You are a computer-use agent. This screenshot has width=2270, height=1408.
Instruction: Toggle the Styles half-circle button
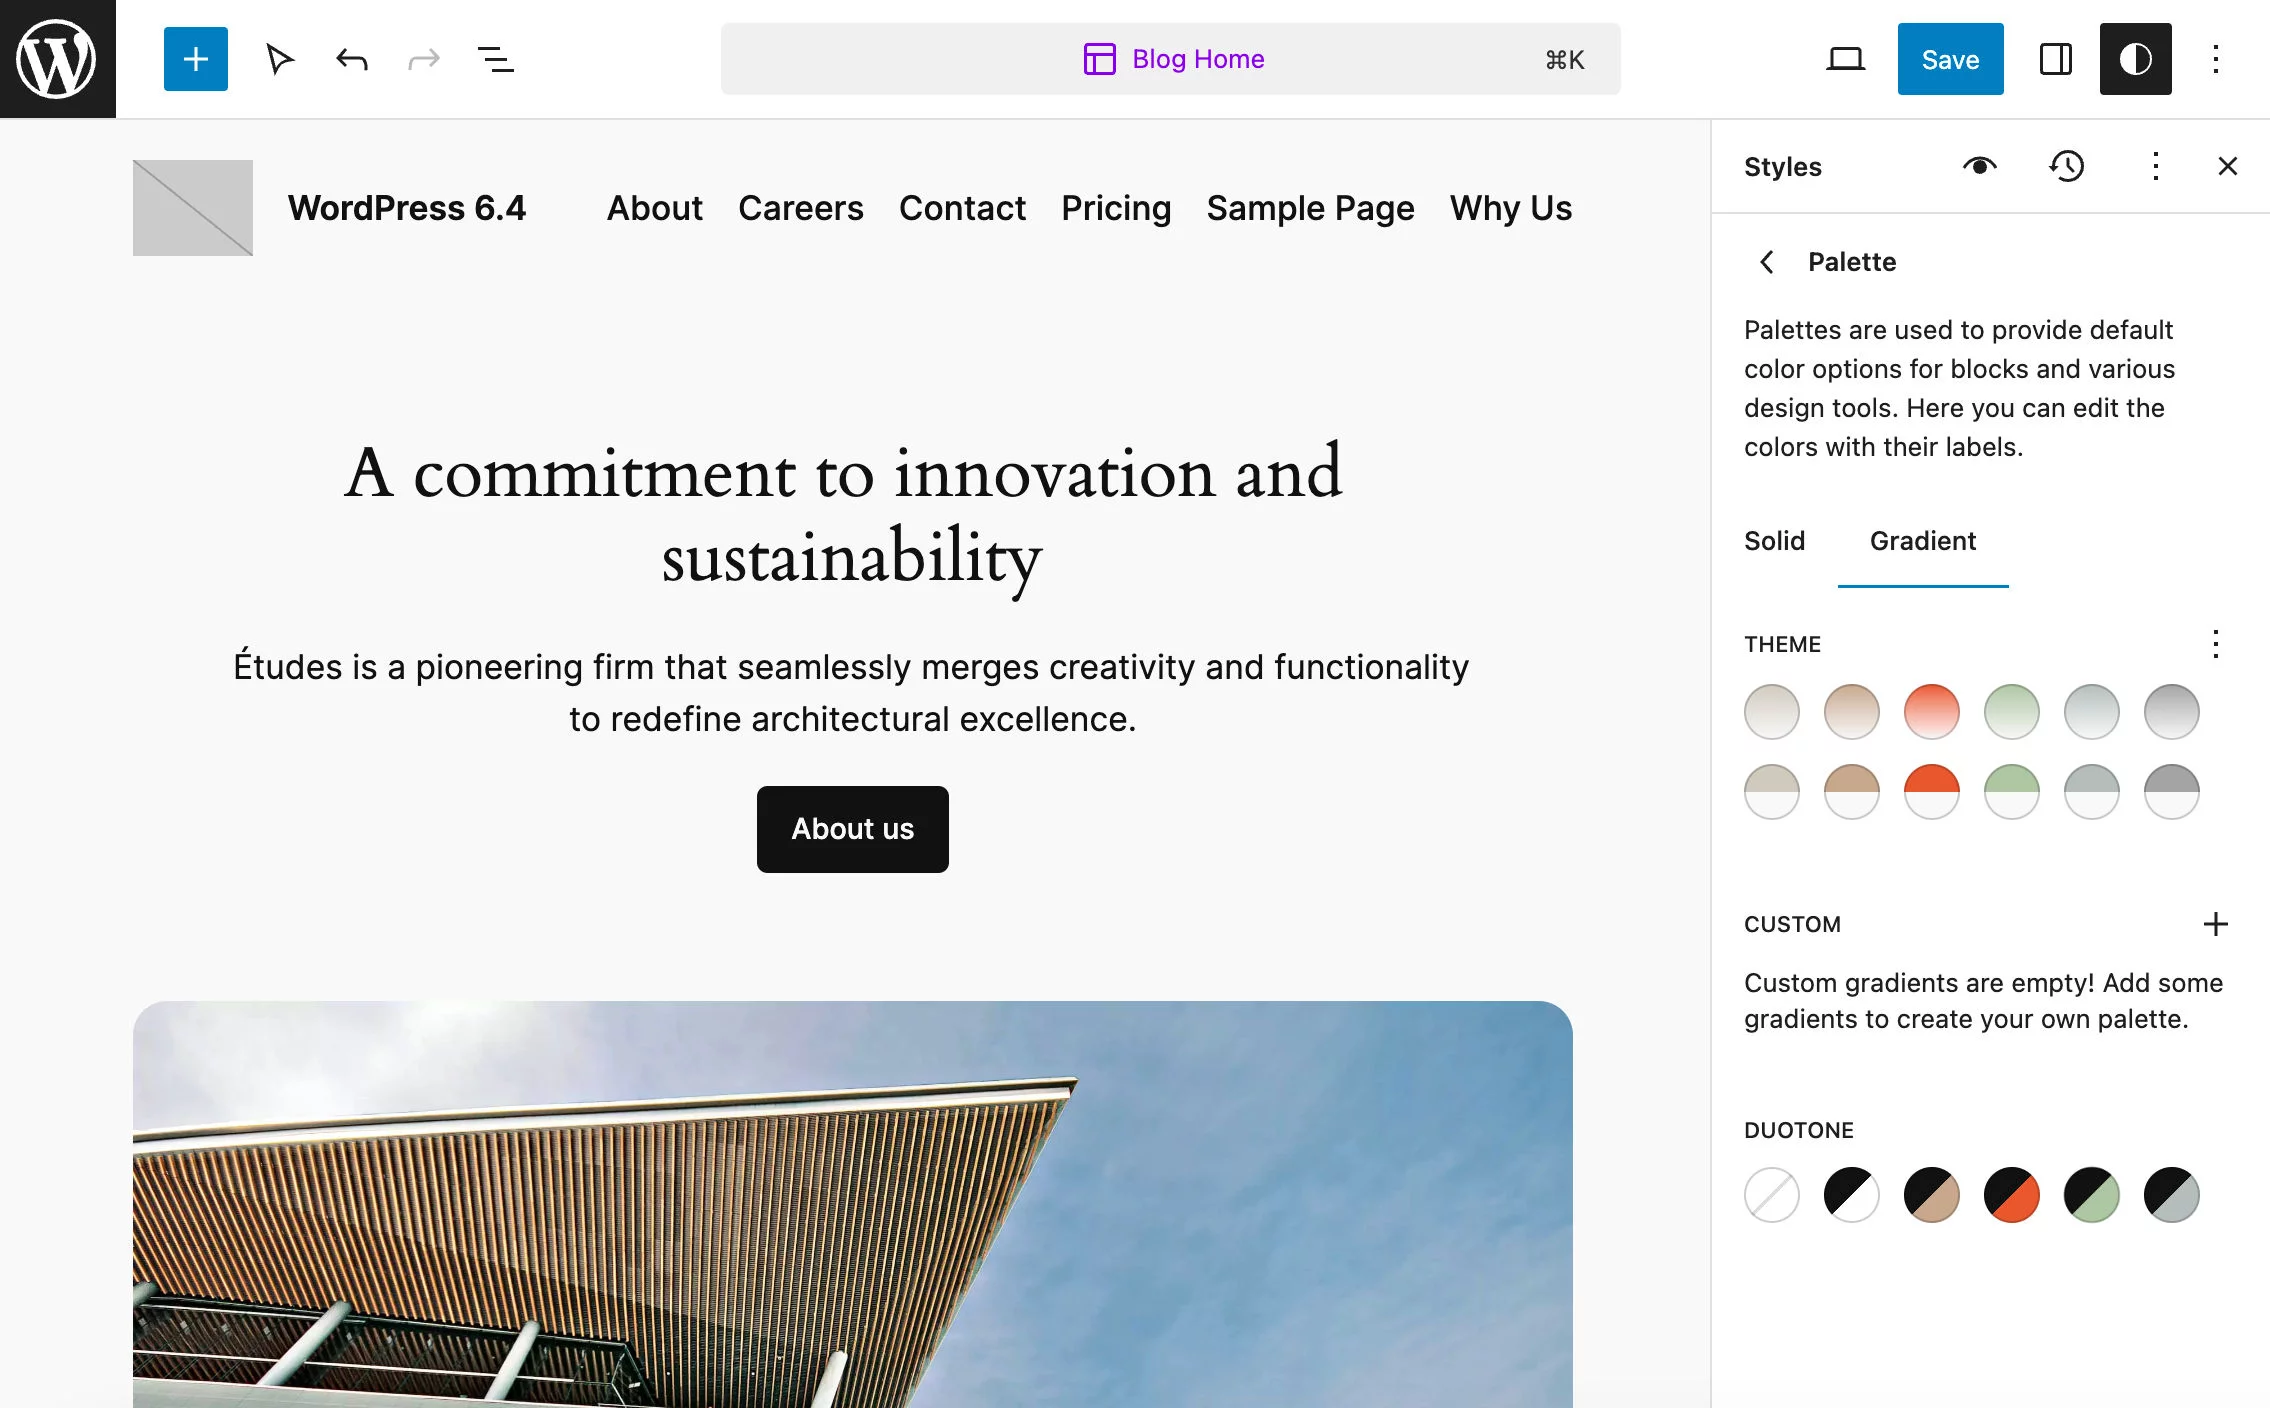point(2135,59)
